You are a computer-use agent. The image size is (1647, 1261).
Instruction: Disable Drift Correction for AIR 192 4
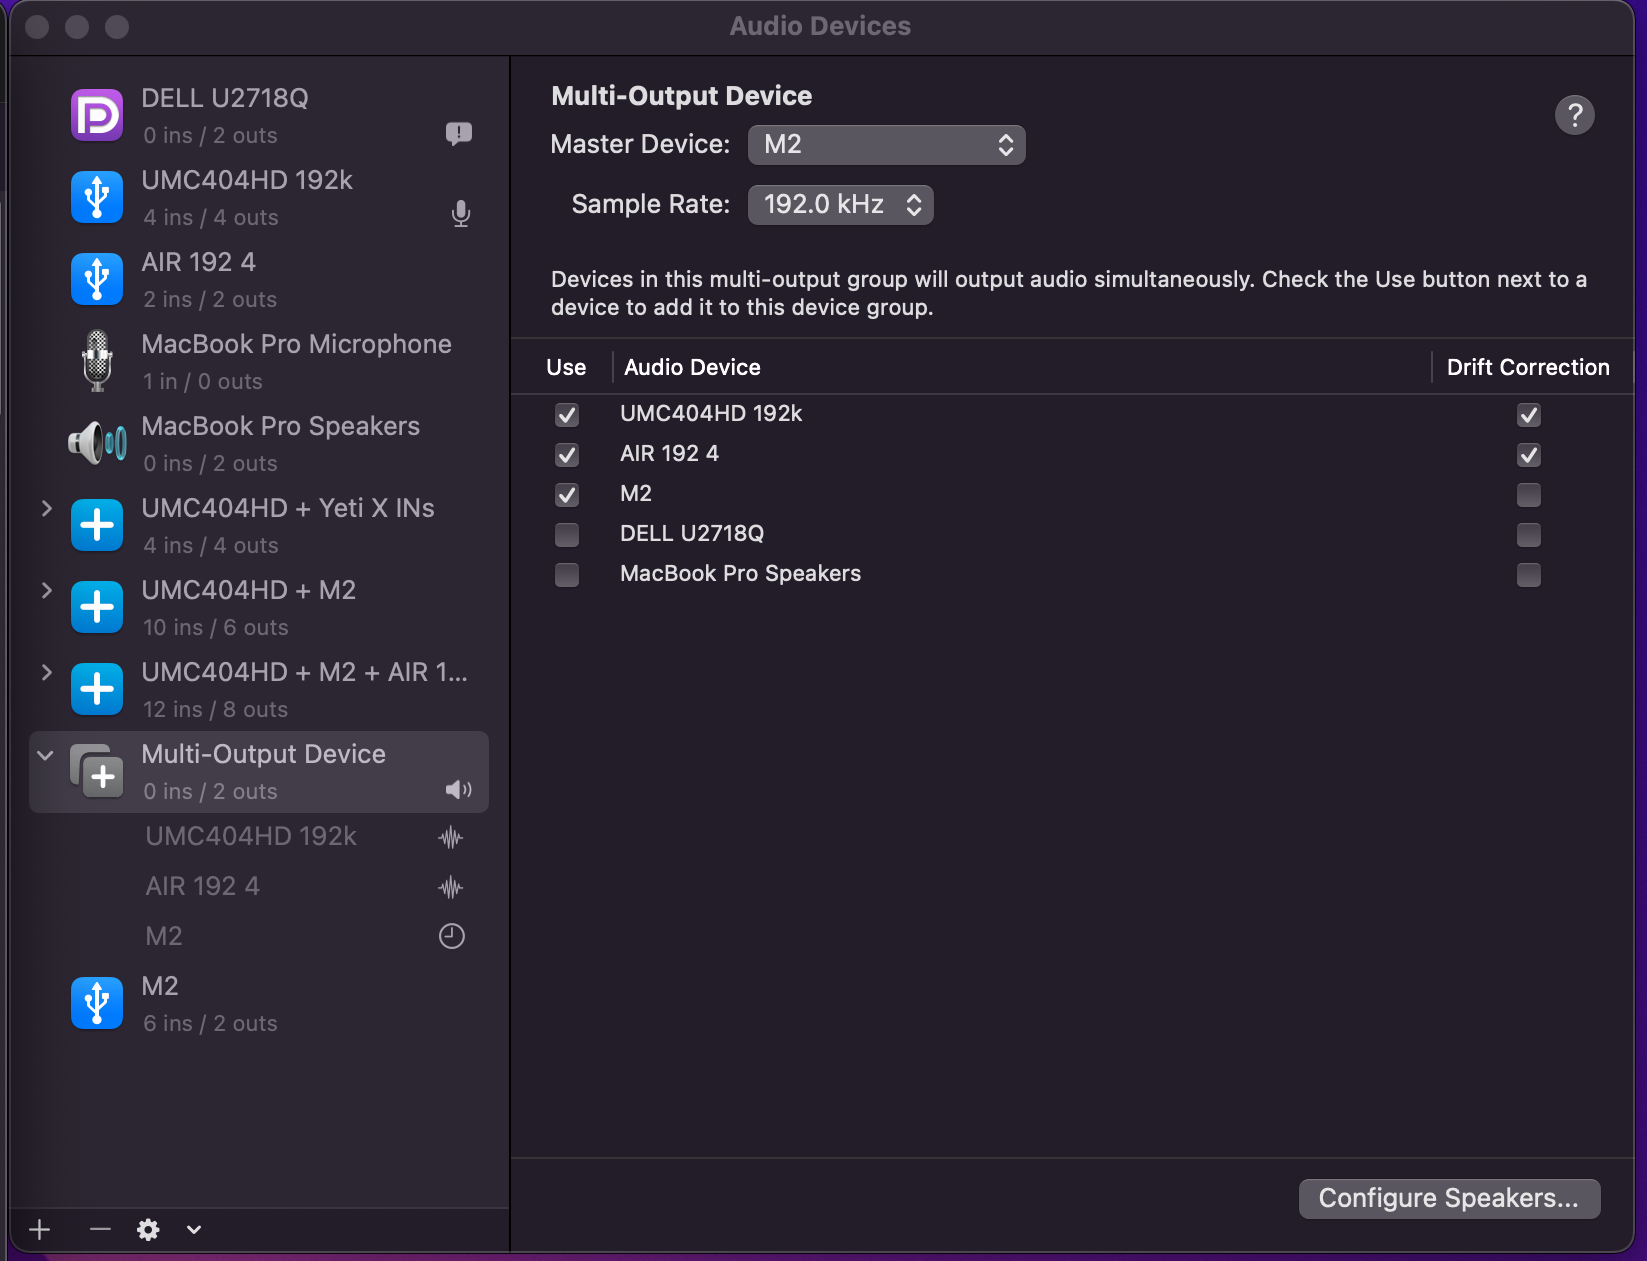1528,455
